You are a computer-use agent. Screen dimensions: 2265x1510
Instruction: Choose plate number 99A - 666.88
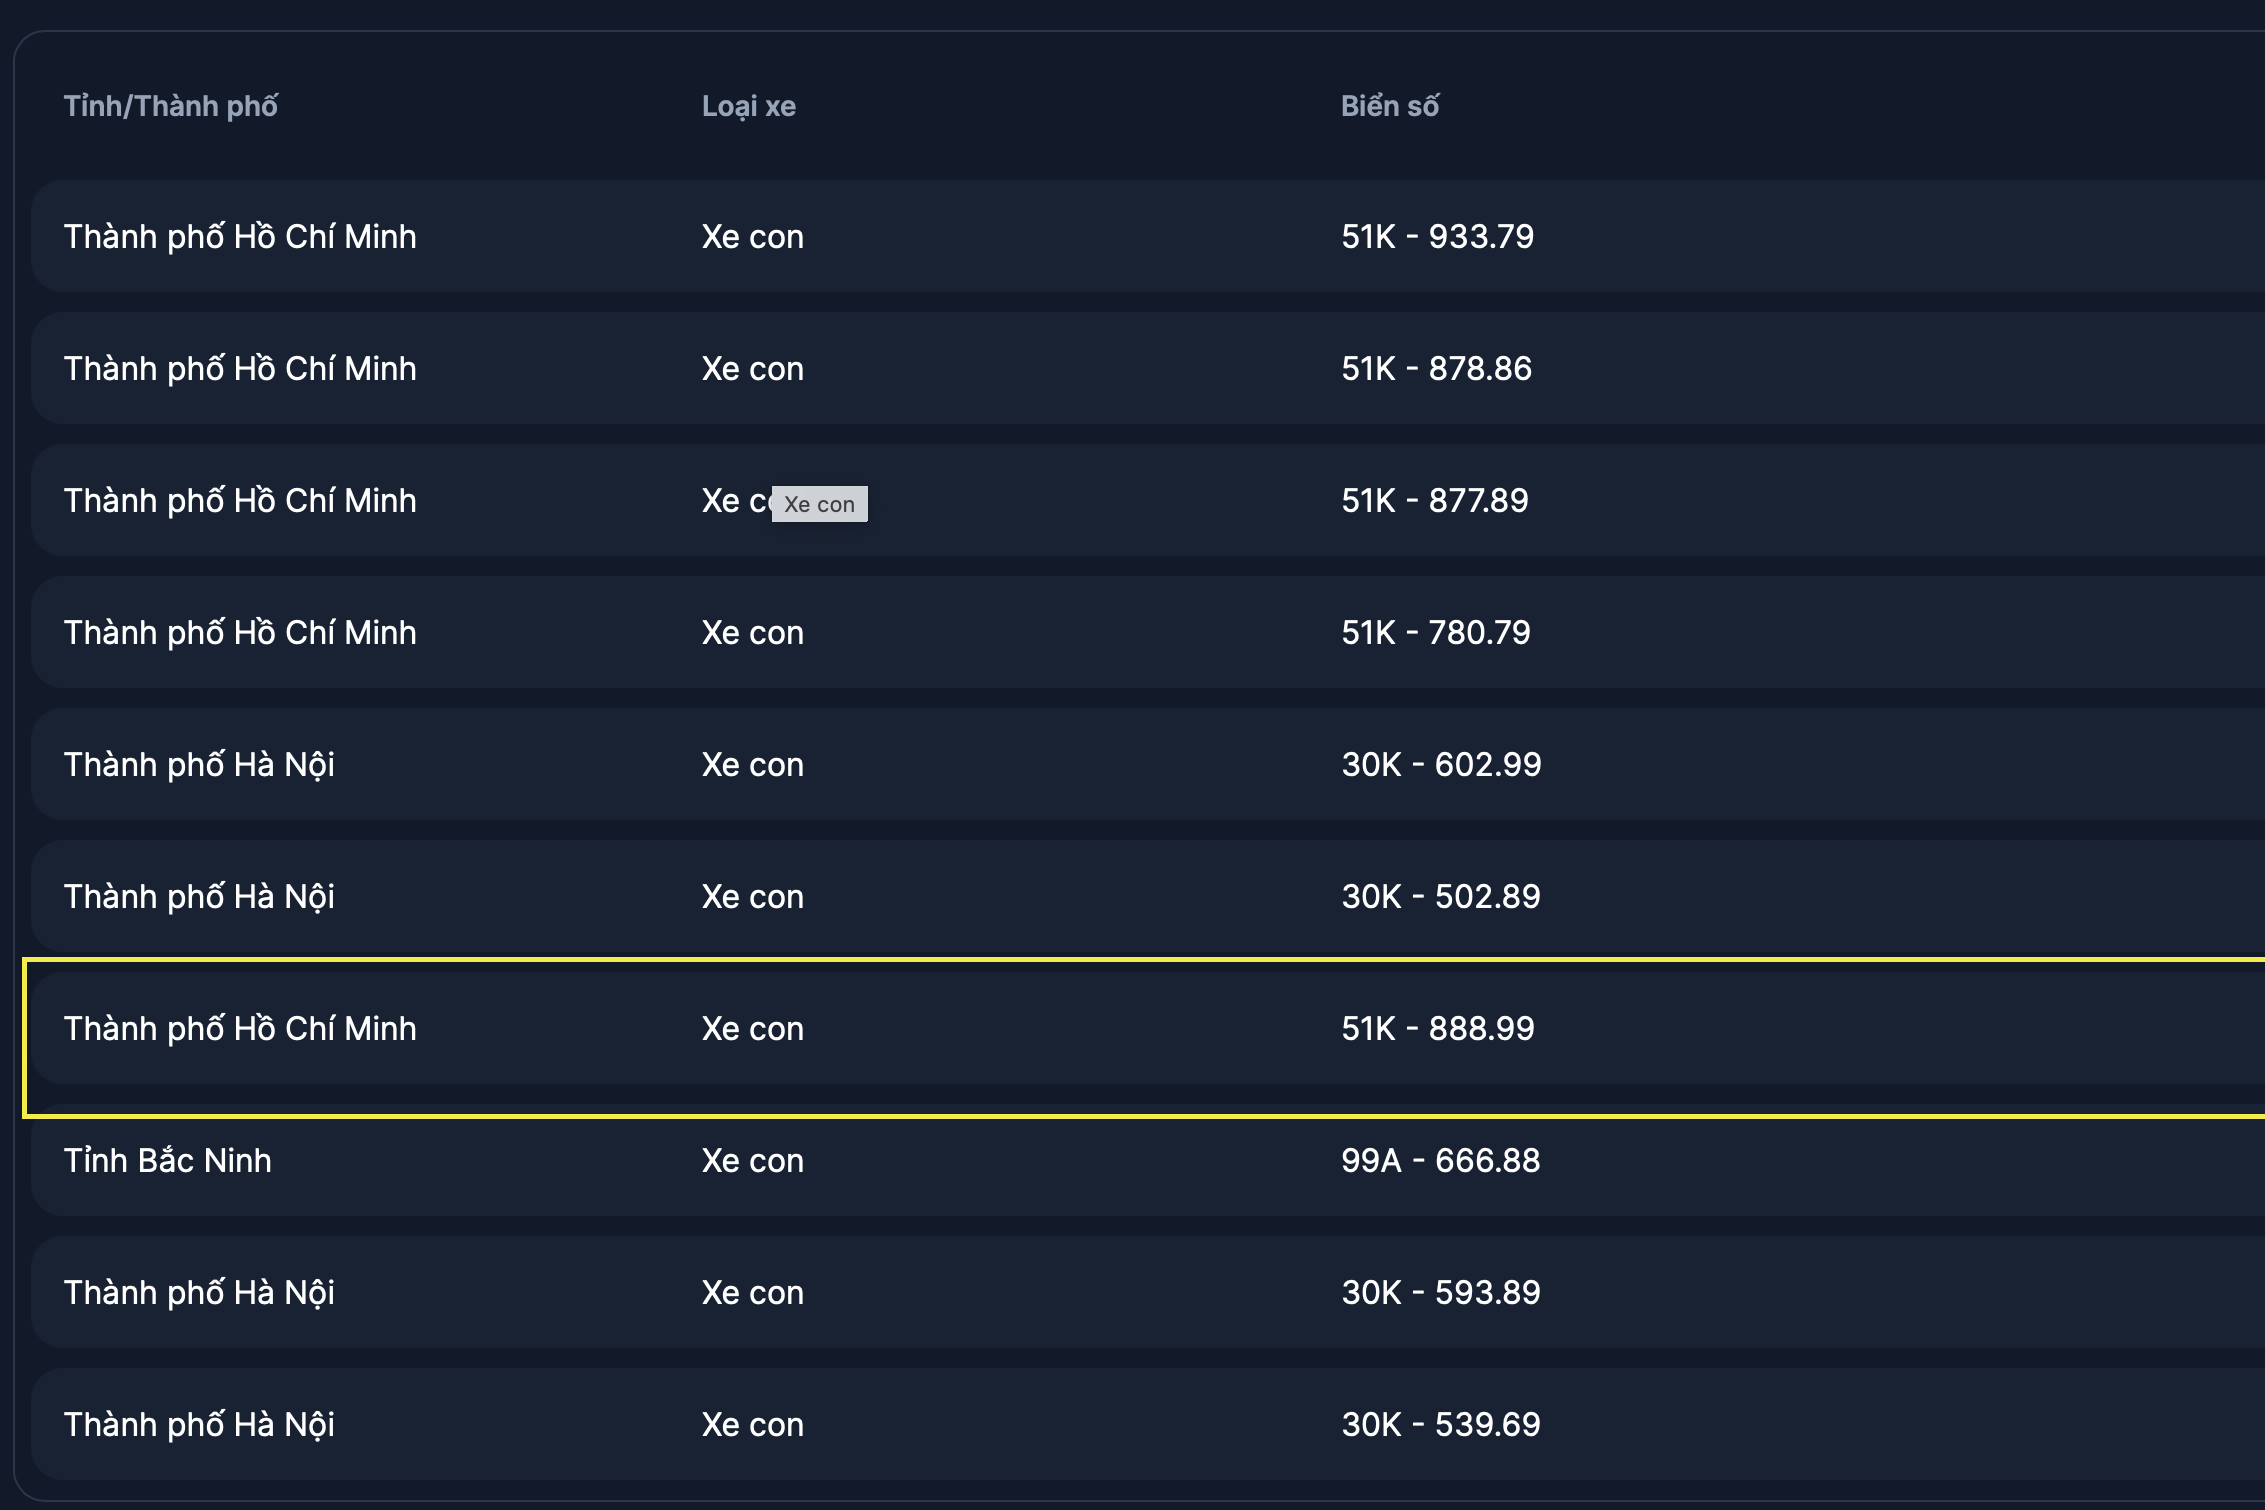click(x=1440, y=1161)
